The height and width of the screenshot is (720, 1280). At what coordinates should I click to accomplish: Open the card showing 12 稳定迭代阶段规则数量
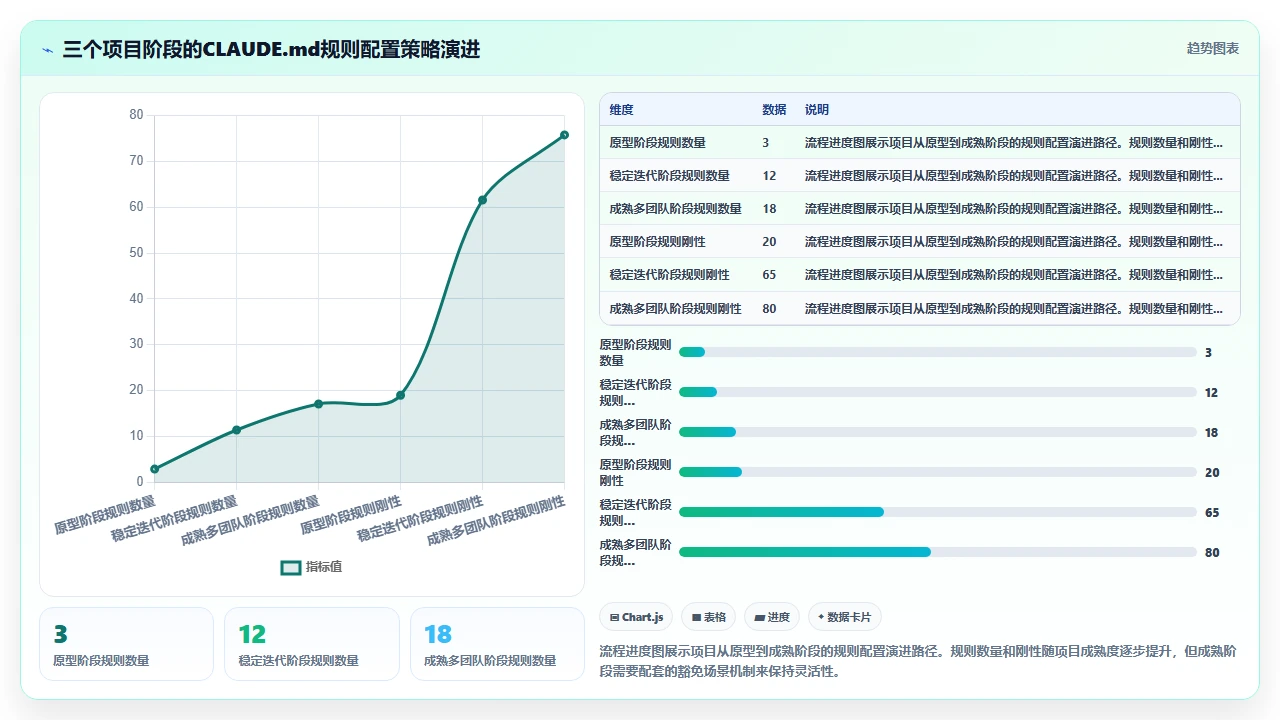pyautogui.click(x=312, y=644)
